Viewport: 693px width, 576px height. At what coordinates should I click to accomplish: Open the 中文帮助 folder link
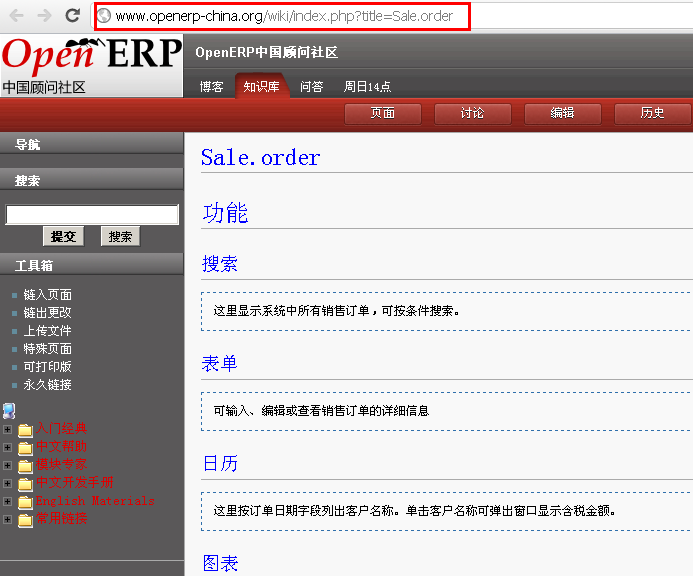61,446
